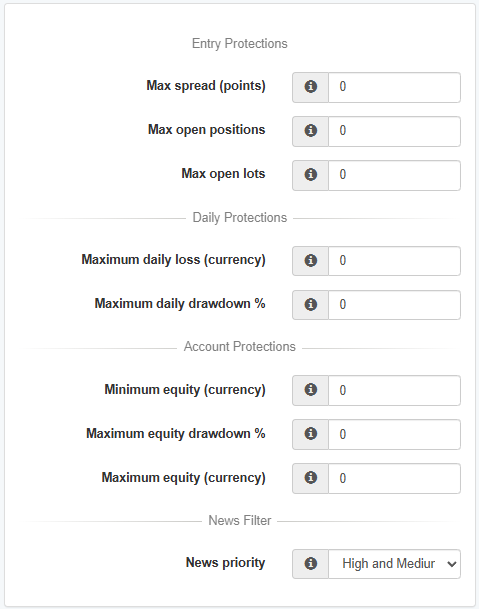Select the Max open positions input field
This screenshot has width=479, height=609.
(x=395, y=131)
